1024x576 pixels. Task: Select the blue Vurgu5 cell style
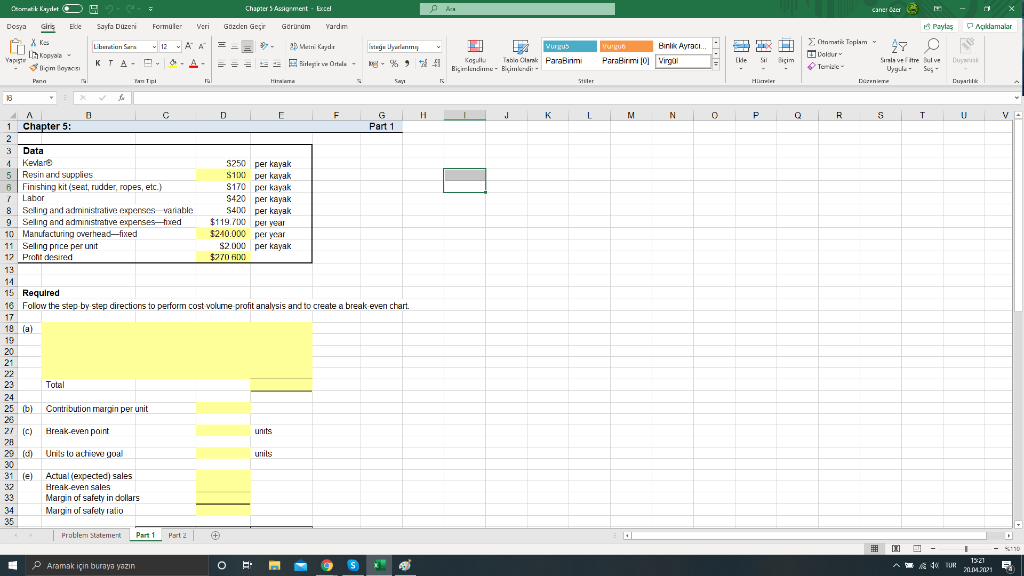pyautogui.click(x=569, y=46)
